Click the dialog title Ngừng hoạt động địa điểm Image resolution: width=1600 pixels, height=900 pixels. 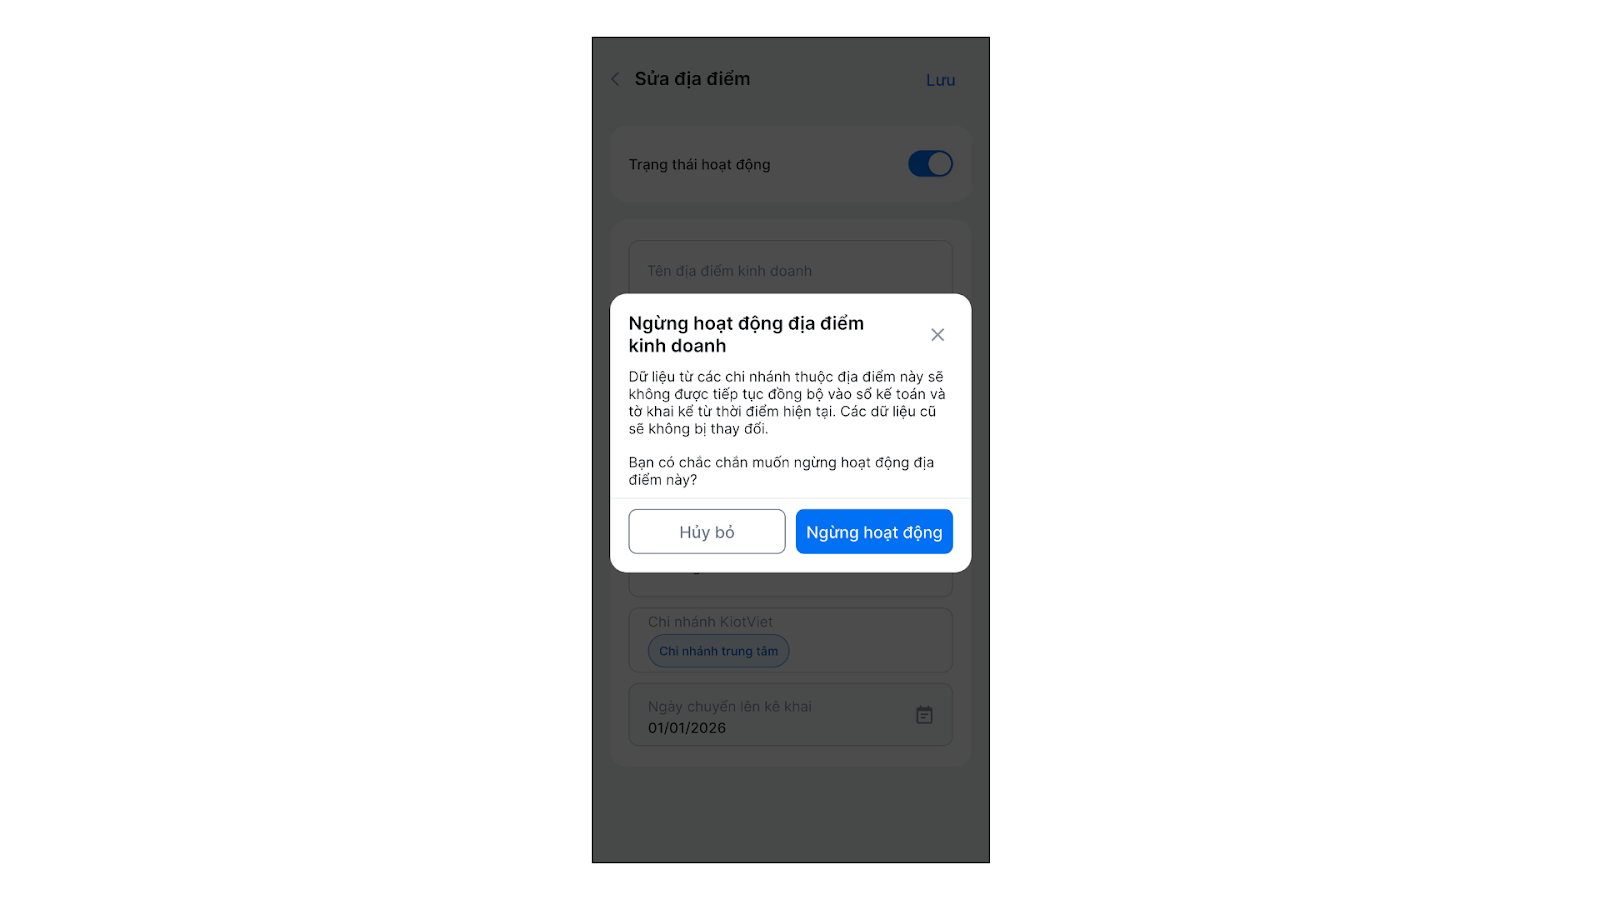point(746,334)
